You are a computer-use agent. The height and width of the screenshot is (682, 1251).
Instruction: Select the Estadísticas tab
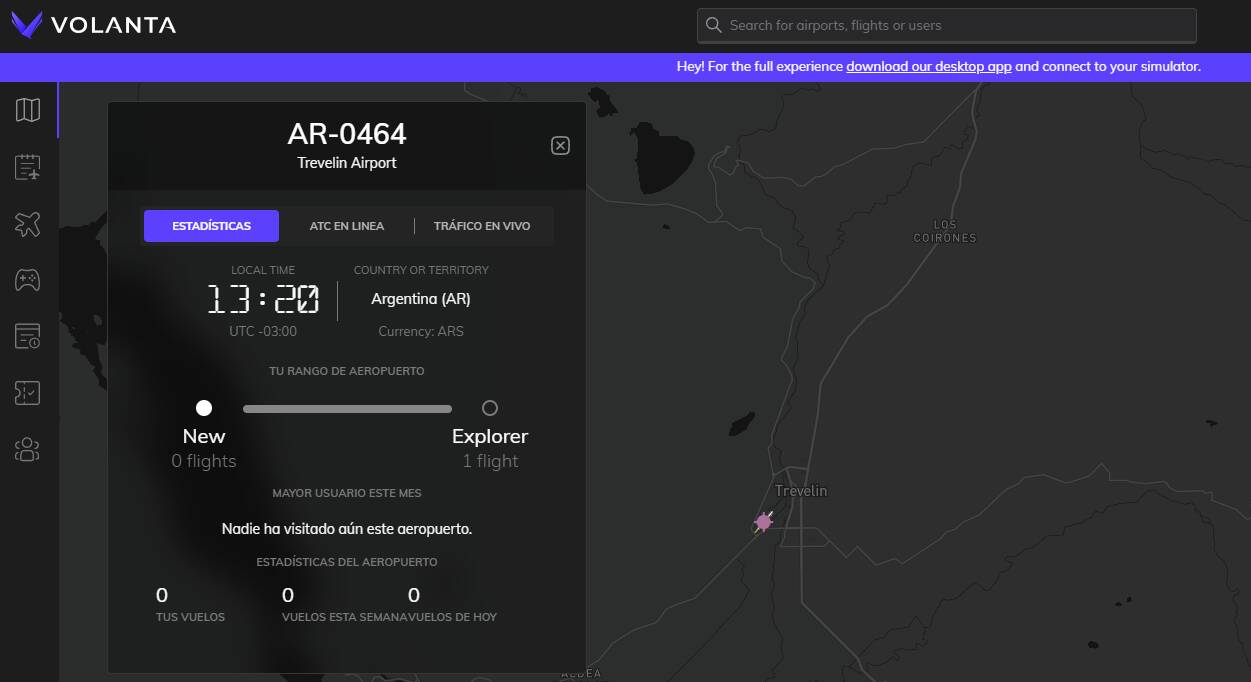point(211,226)
